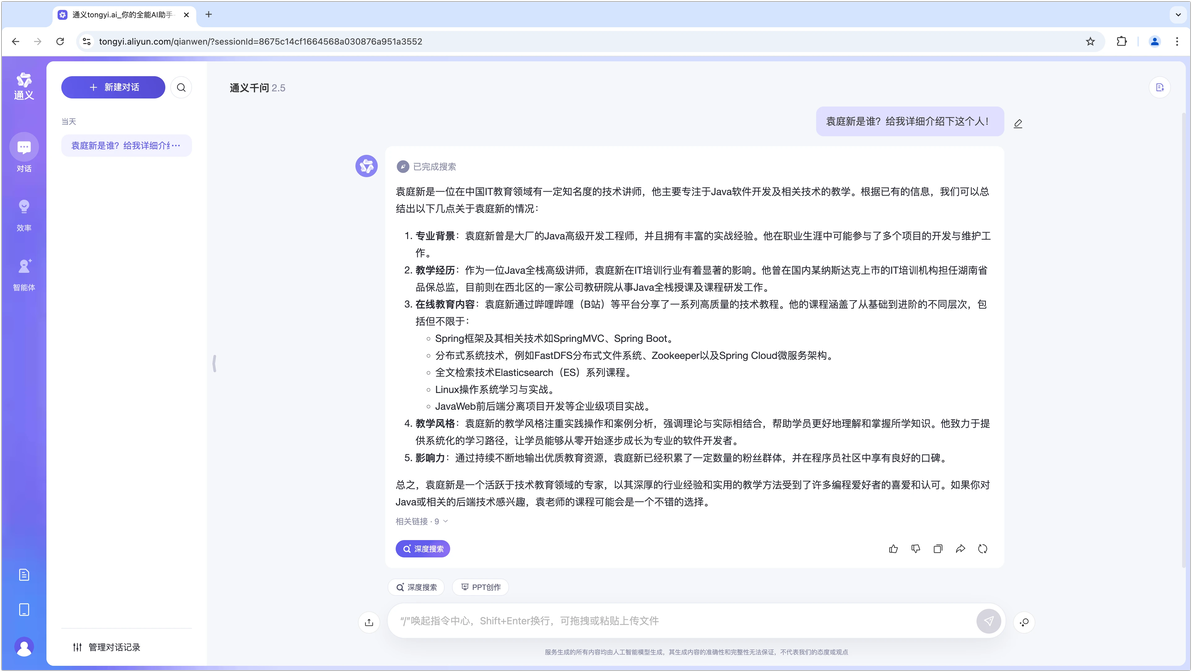Collapse the sidebar using the panel handle
The height and width of the screenshot is (672, 1192).
(214, 363)
